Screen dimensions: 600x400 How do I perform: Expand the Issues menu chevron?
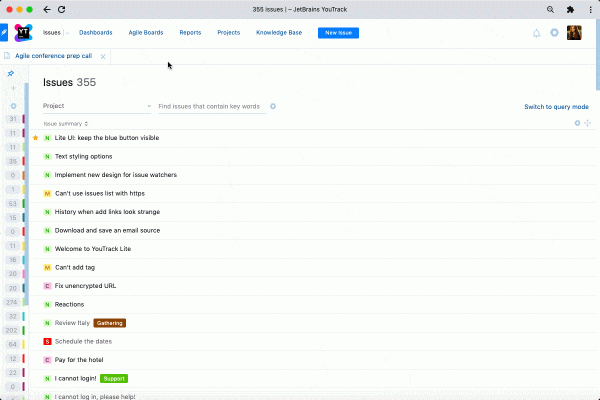(67, 33)
